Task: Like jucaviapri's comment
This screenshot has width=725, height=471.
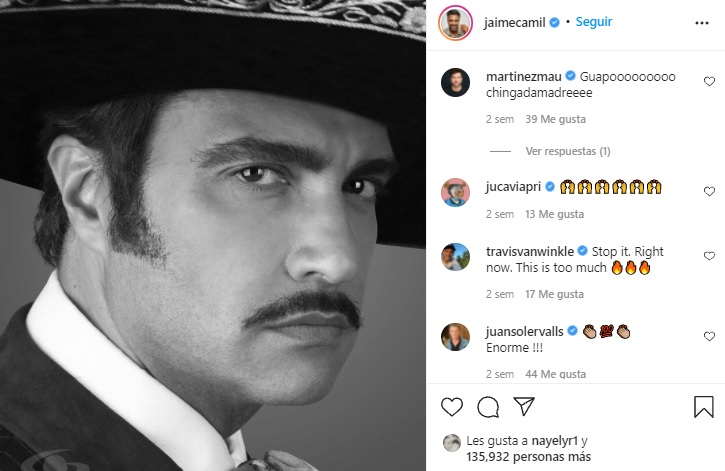Action: tap(709, 191)
